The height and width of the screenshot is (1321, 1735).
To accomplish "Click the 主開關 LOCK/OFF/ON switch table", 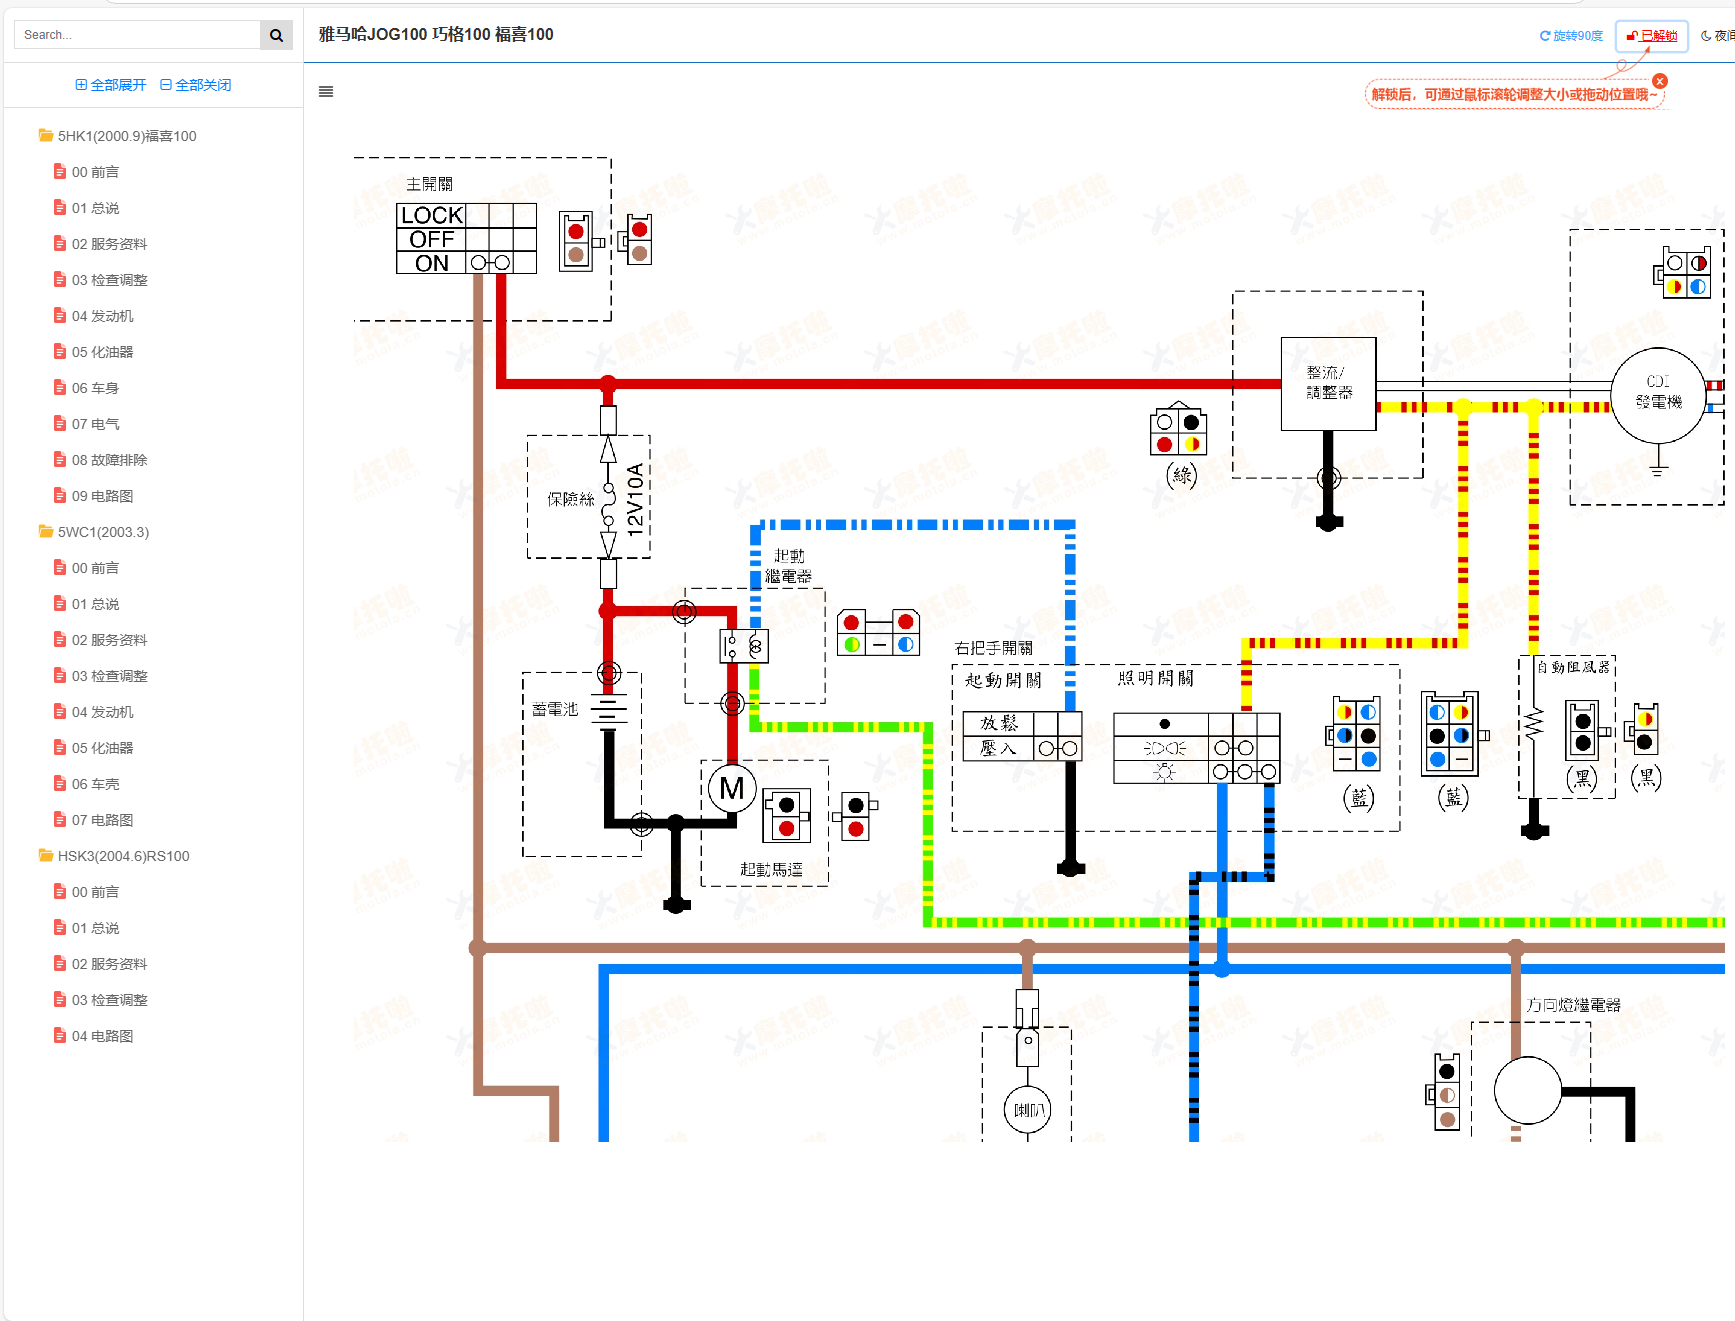I will 467,239.
